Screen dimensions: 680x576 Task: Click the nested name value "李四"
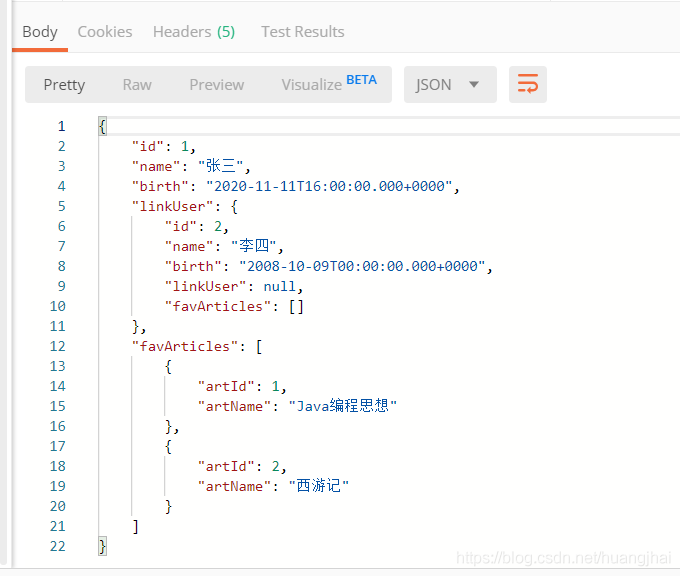(x=254, y=246)
